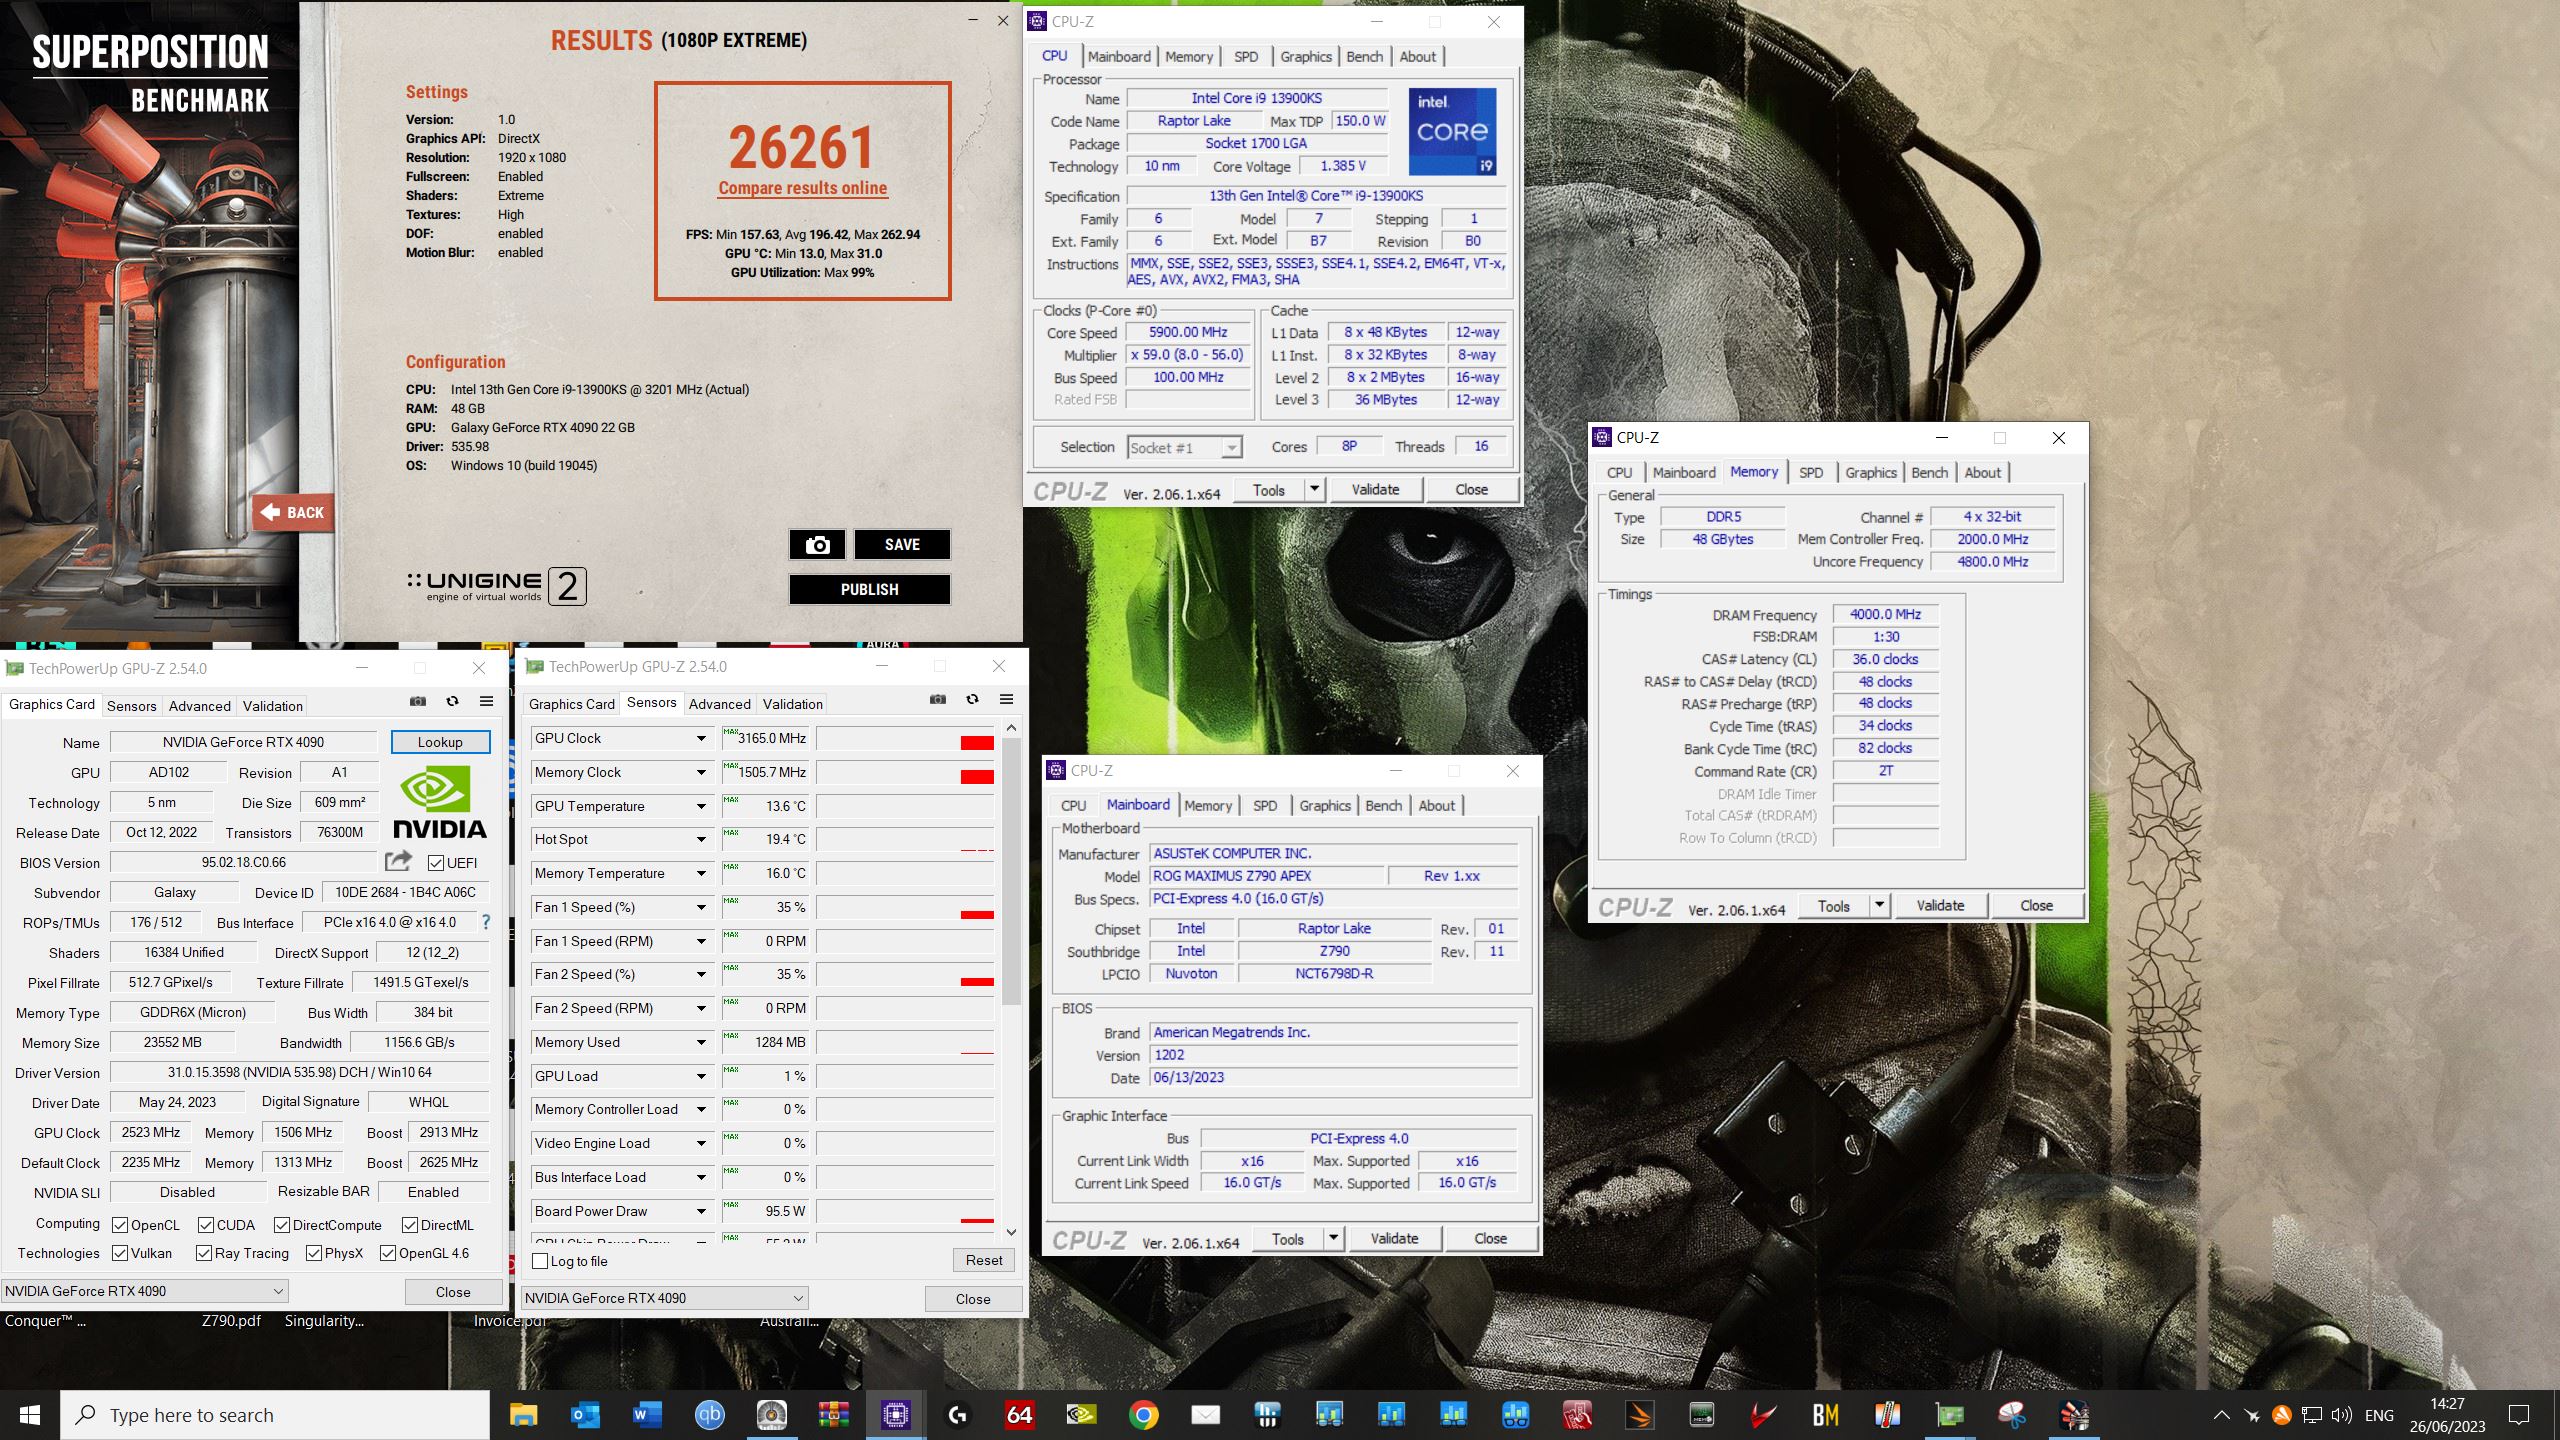
Task: Click Bus Interface question mark icon
Action: (486, 922)
